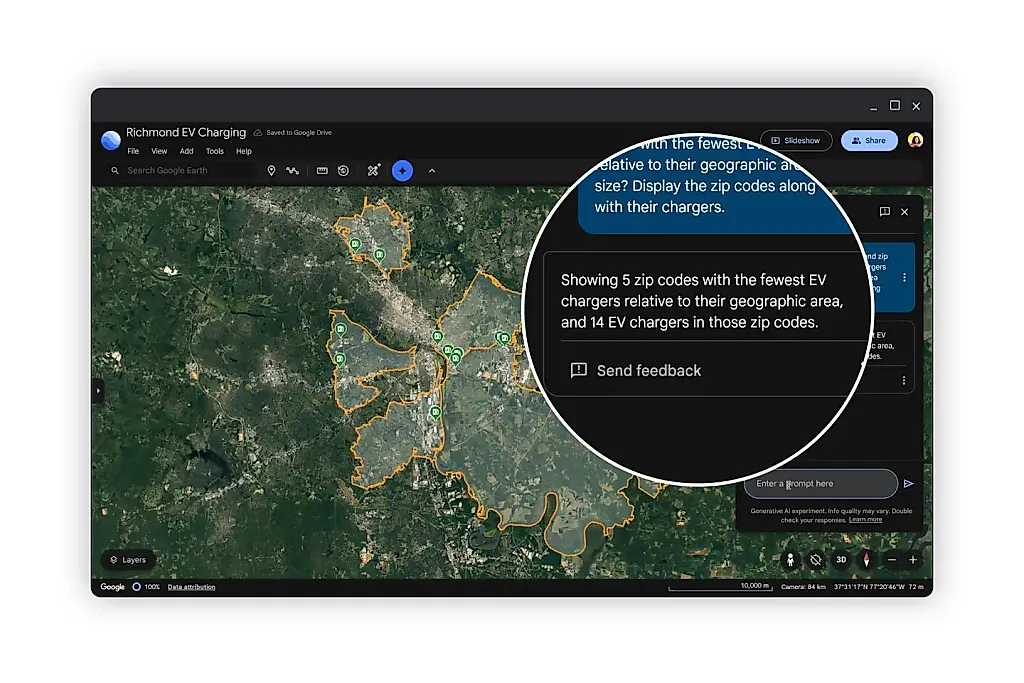Click the 100% loading indicator circle
Screen dimensions: 1024x683
pos(136,587)
